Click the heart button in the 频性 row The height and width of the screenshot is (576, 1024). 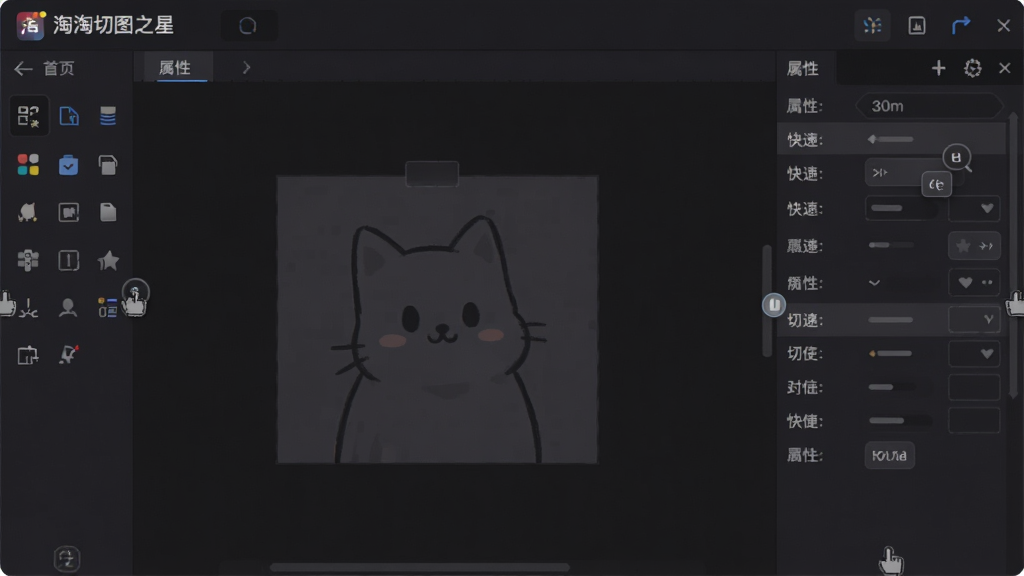point(974,283)
